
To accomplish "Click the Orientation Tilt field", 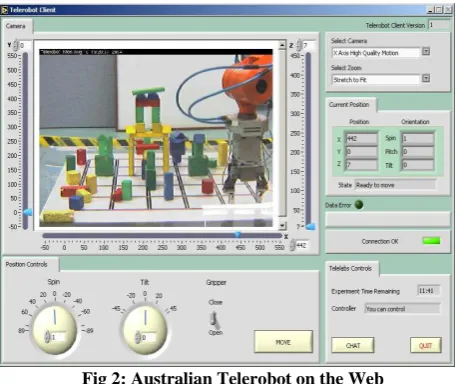I will pyautogui.click(x=418, y=164).
